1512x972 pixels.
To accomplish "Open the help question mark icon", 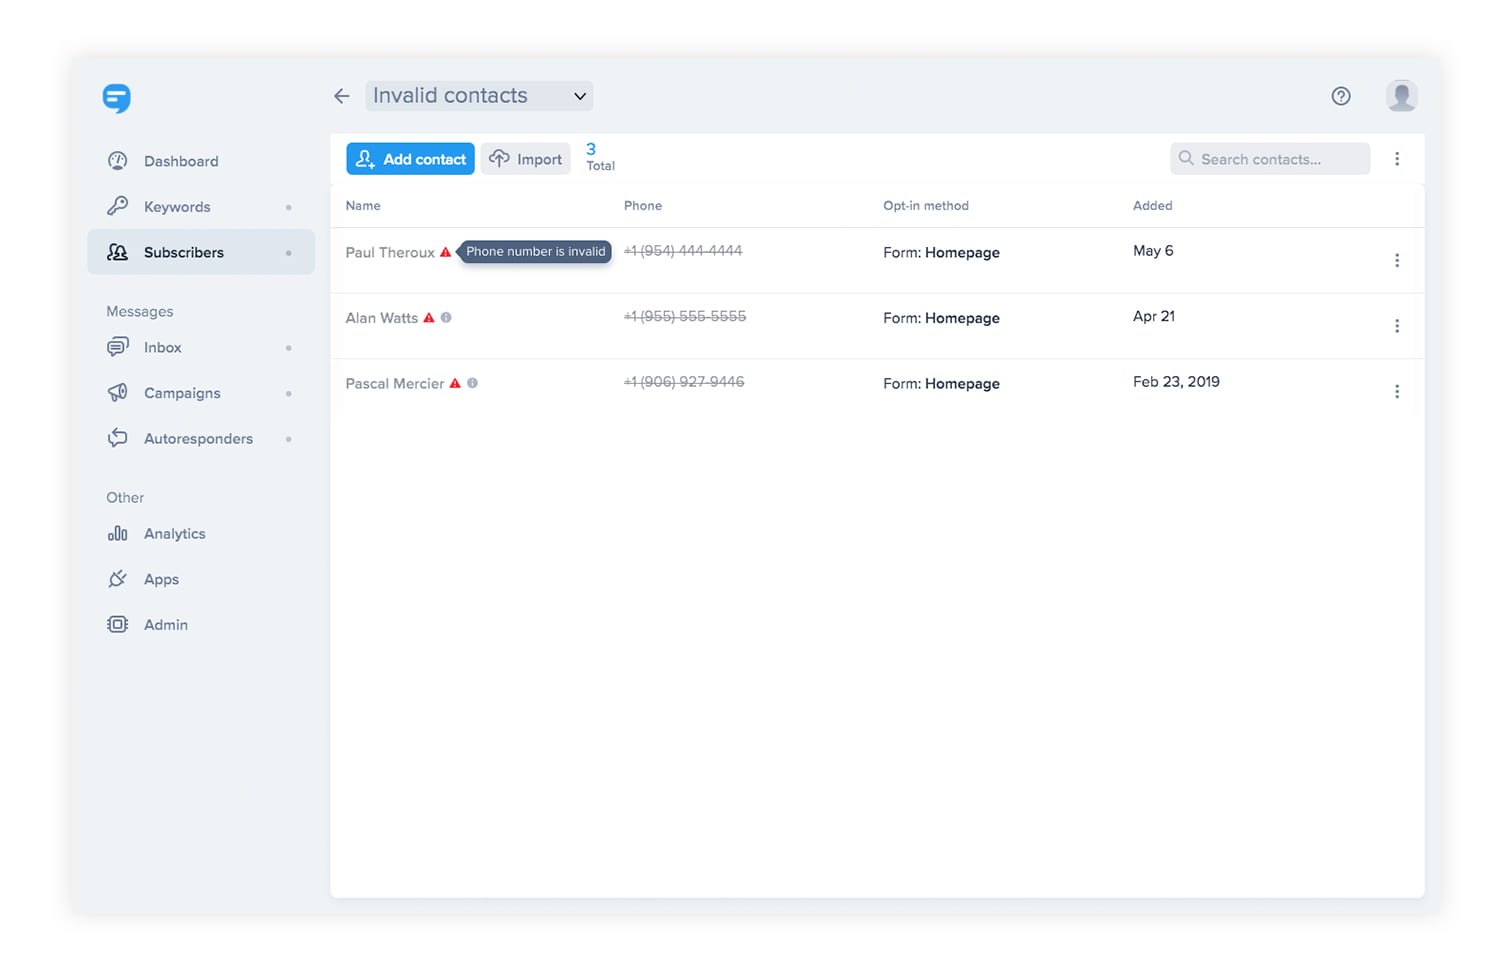I will pyautogui.click(x=1341, y=96).
